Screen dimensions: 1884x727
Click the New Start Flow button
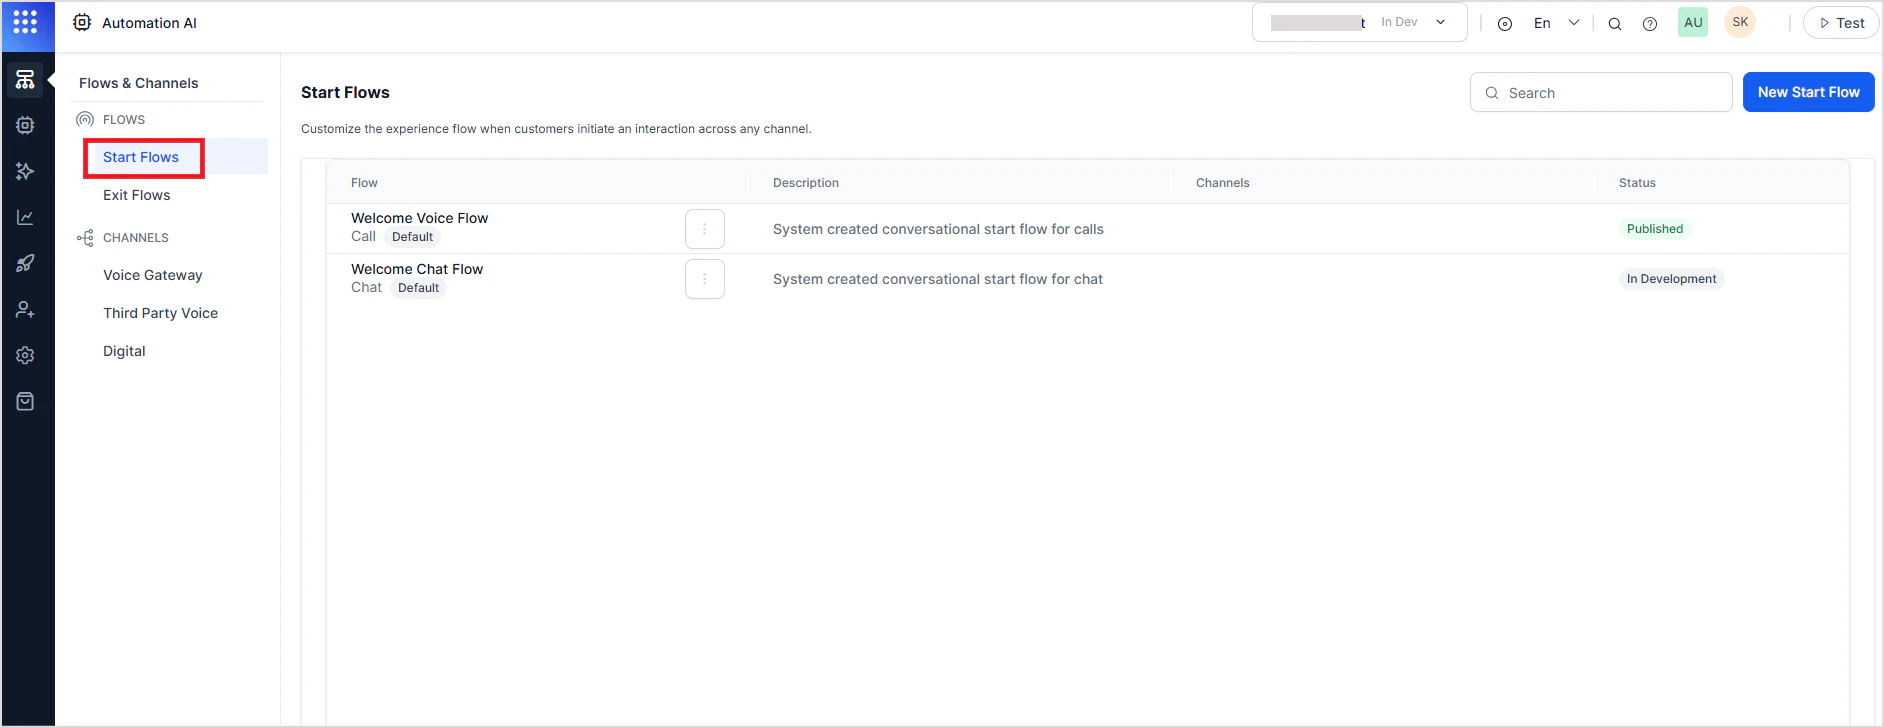click(x=1808, y=92)
